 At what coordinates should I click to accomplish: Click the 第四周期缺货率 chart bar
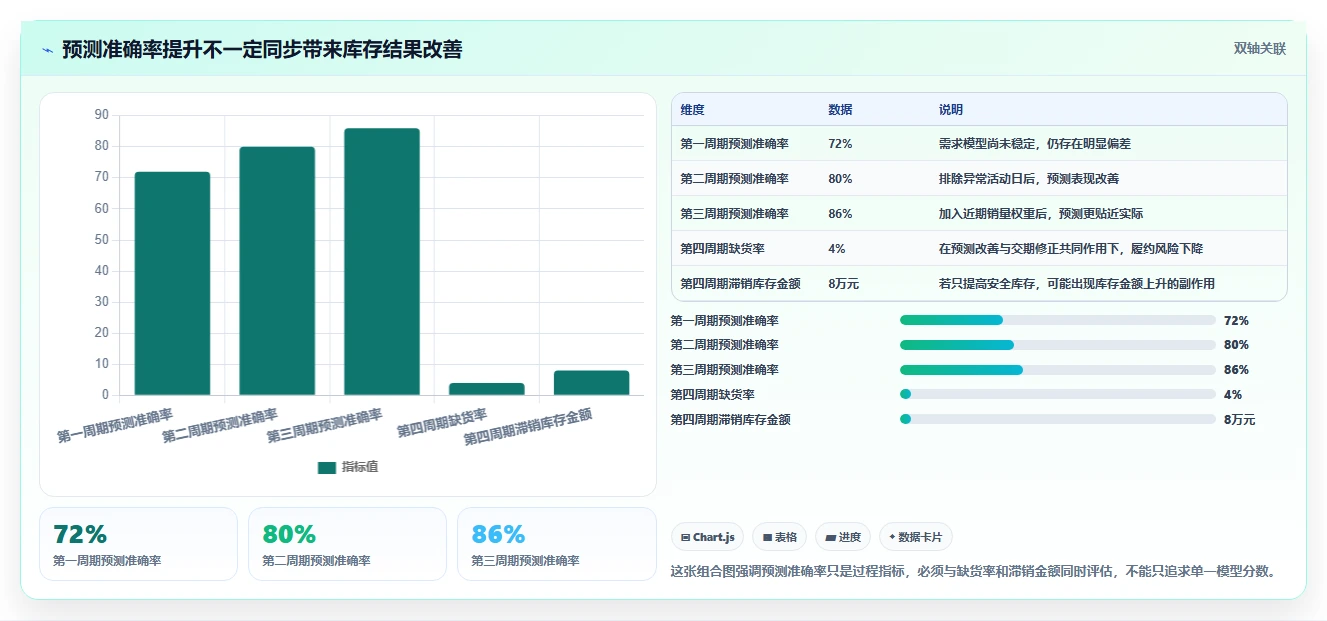(487, 389)
